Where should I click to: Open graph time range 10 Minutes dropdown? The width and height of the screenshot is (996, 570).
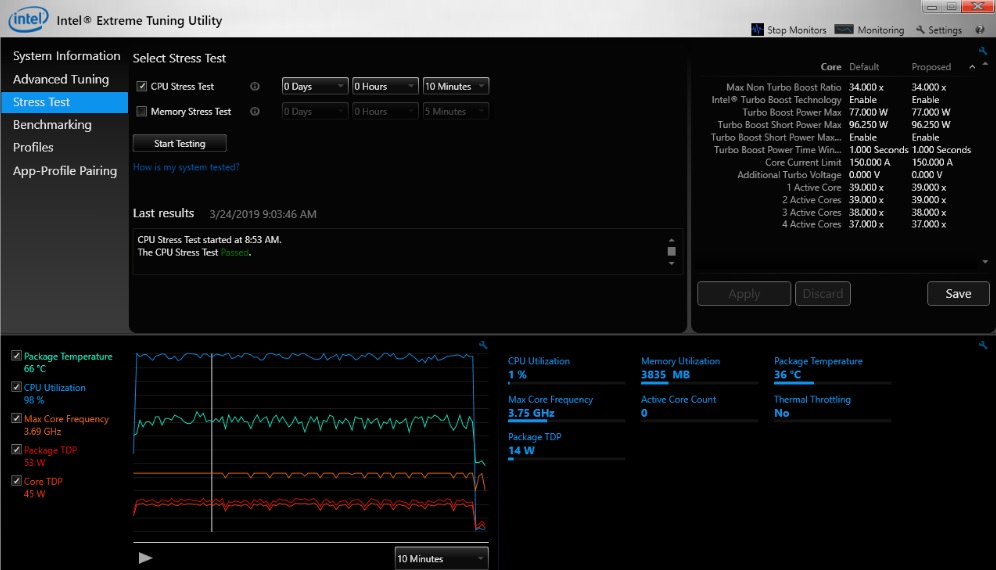pos(441,559)
